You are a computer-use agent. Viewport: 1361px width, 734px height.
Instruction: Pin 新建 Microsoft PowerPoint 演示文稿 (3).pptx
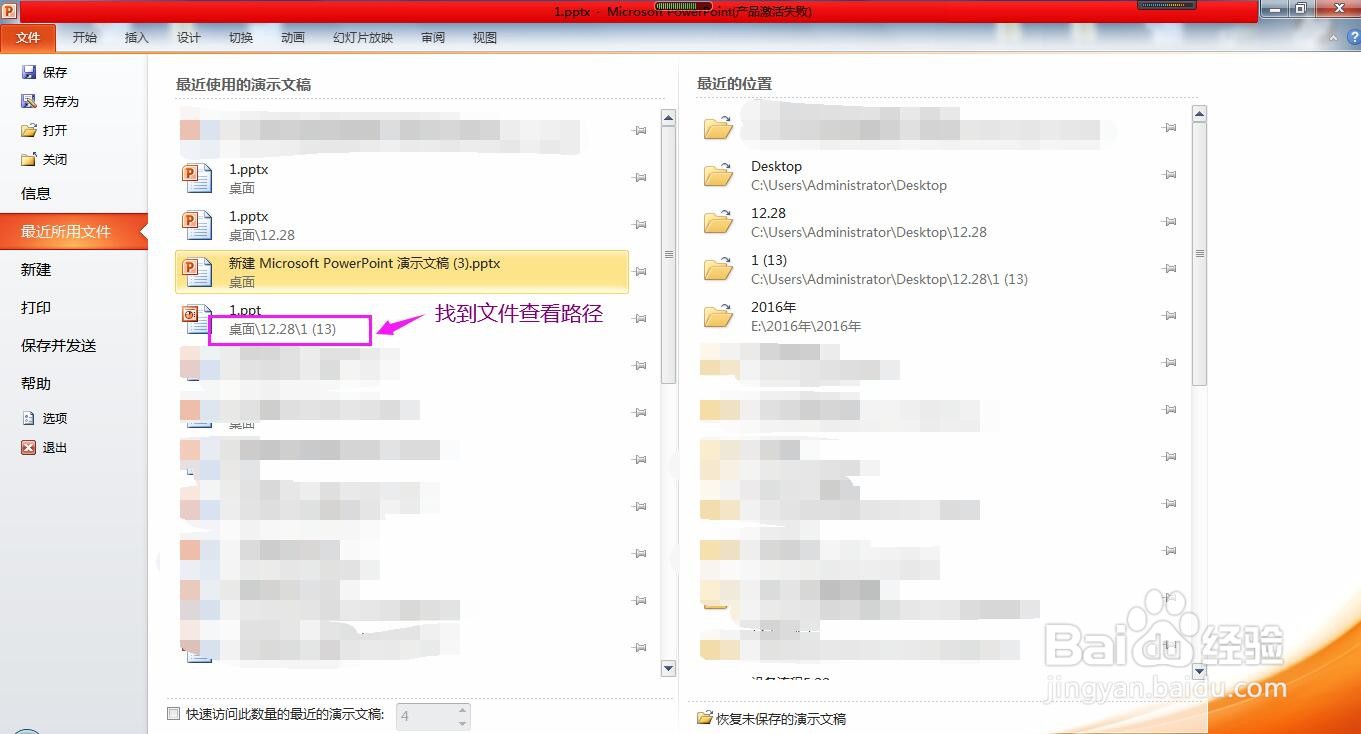[640, 272]
